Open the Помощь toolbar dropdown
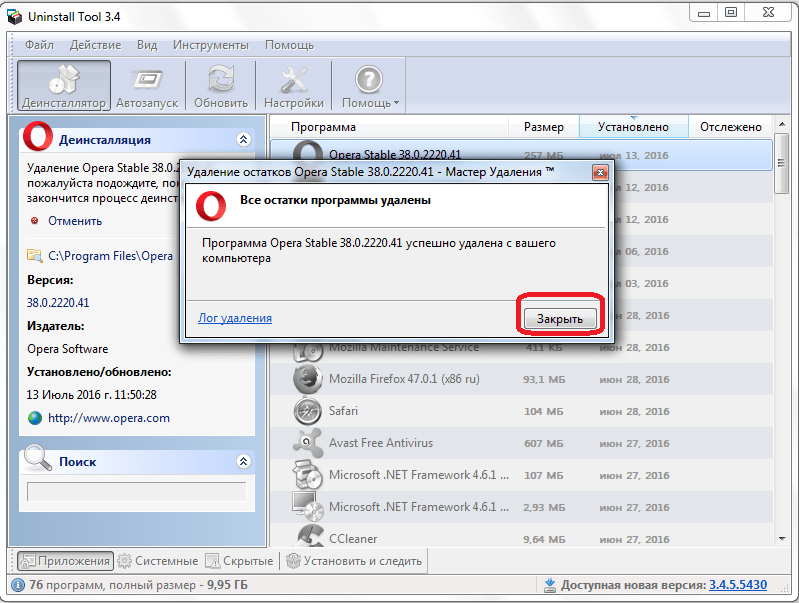The image size is (799, 603). (369, 86)
